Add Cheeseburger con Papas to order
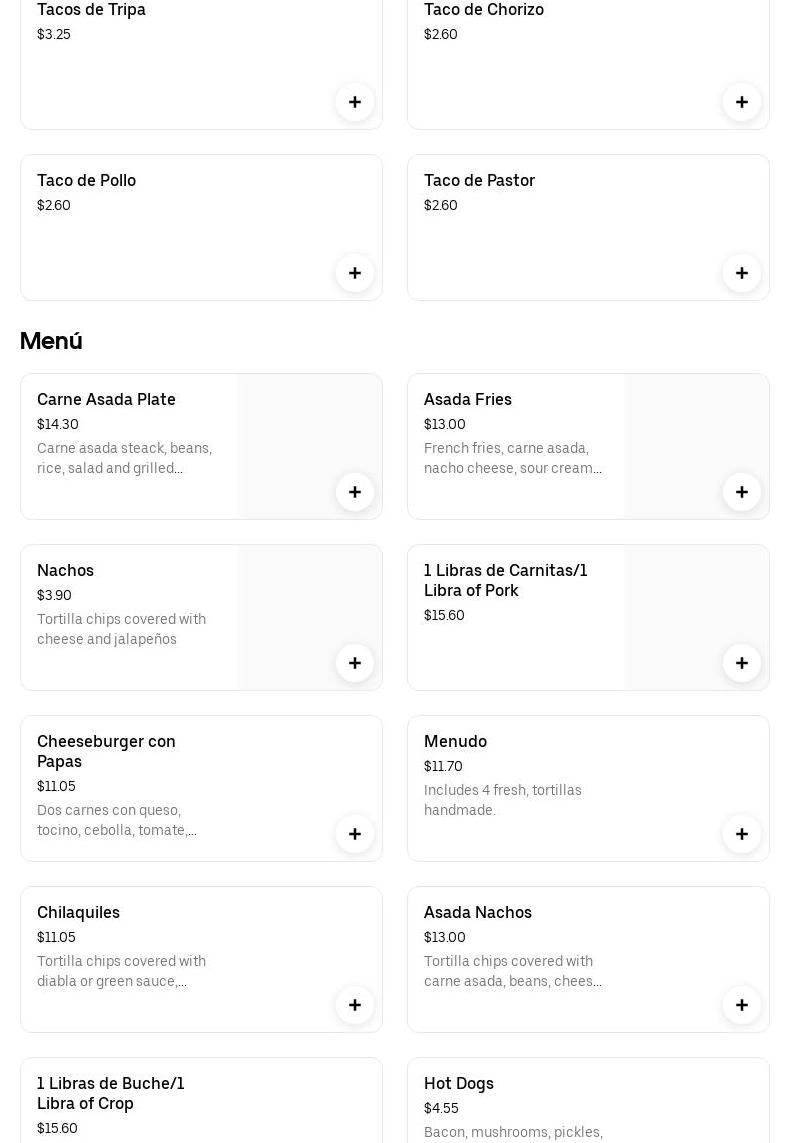The image size is (804, 1143). pyautogui.click(x=355, y=834)
